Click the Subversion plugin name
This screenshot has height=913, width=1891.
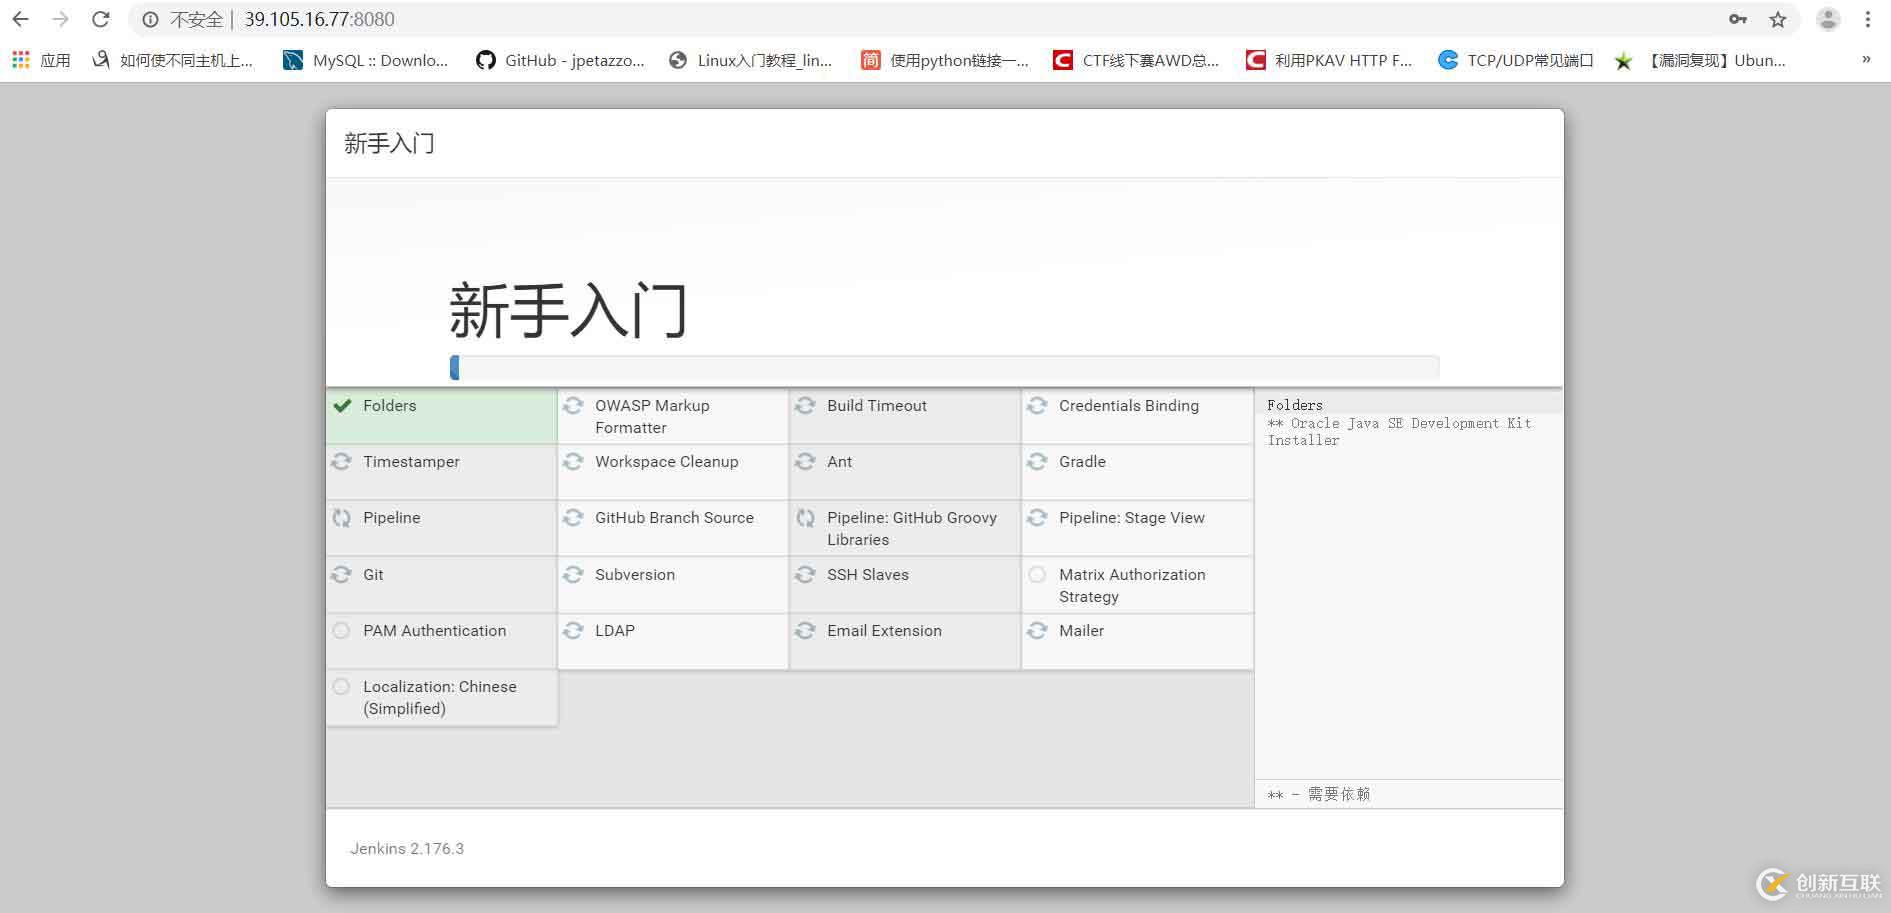click(635, 574)
